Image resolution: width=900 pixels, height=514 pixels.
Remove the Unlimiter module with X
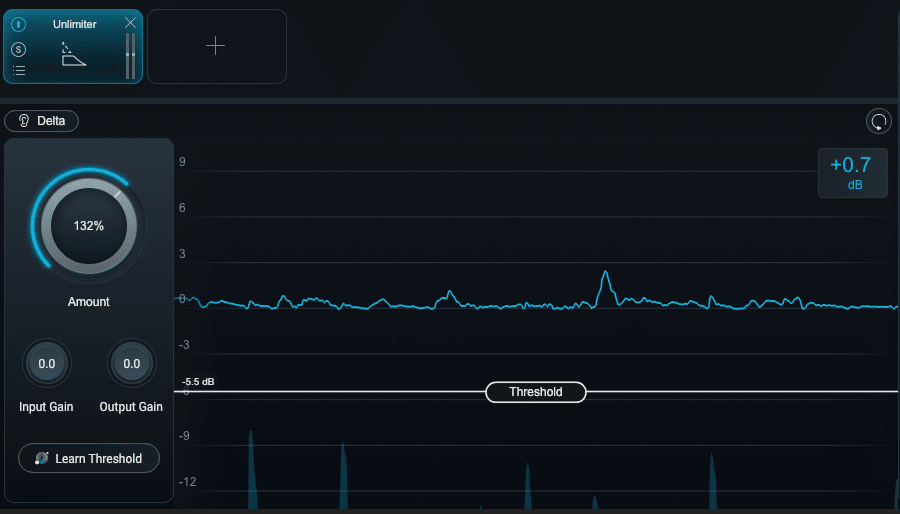coord(130,23)
